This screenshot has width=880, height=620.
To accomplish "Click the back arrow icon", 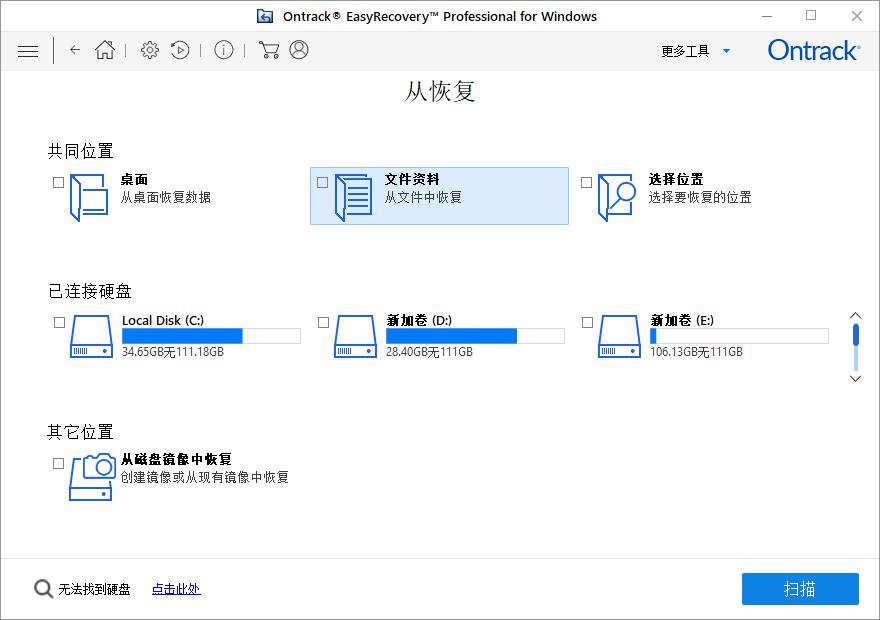I will click(75, 50).
